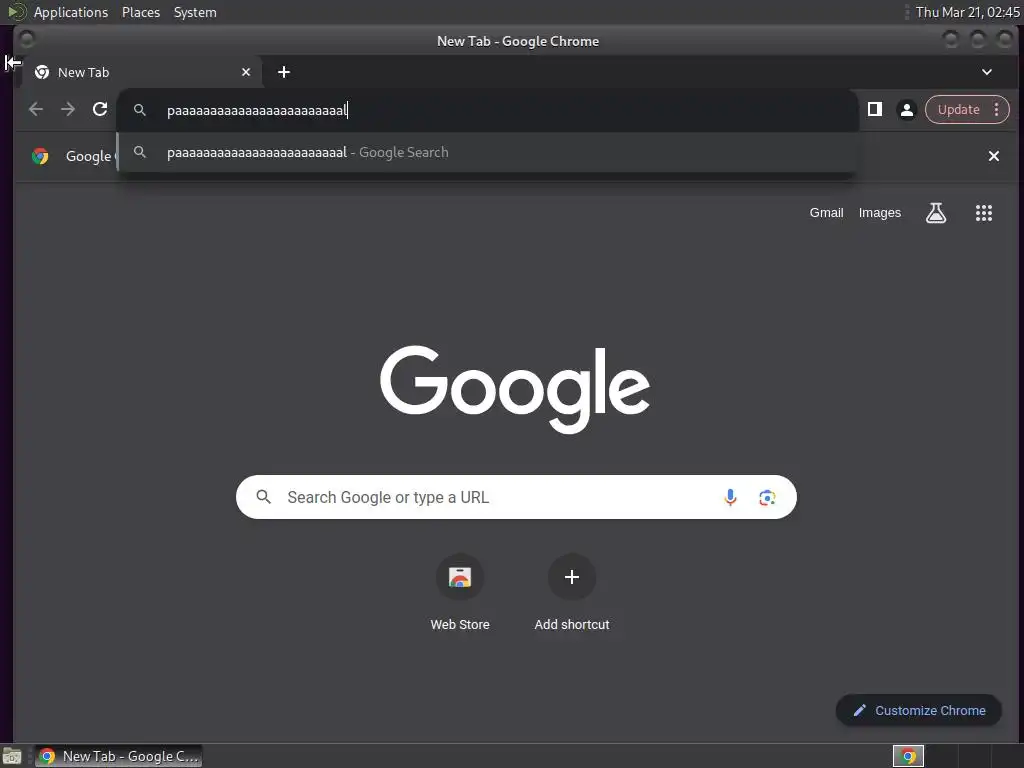
Task: Search by image with Lens icon
Action: pyautogui.click(x=767, y=498)
